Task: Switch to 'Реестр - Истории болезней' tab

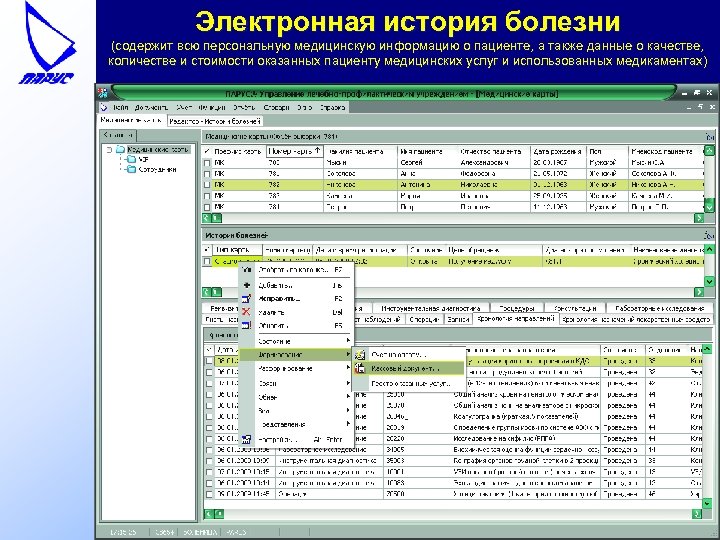Action: [215, 121]
